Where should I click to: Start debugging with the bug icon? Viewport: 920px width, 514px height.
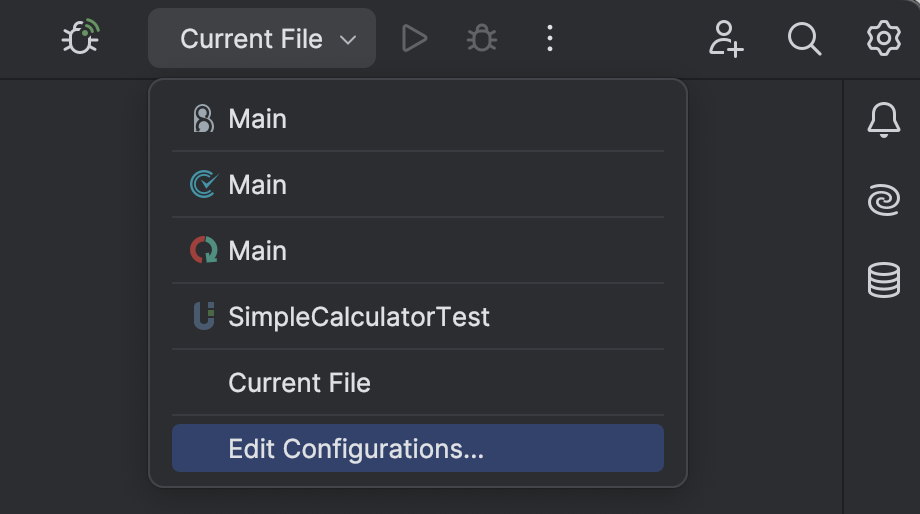click(482, 39)
